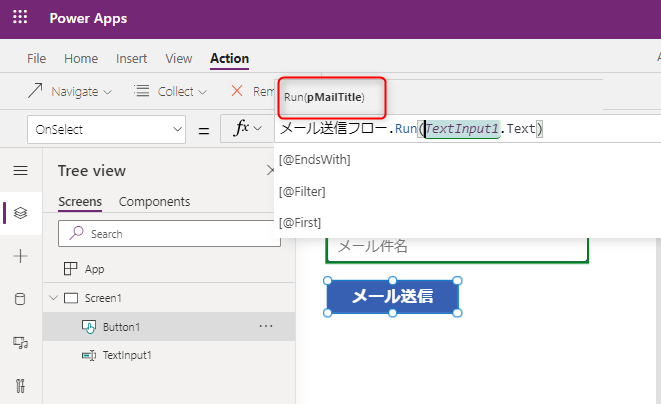Click inside the formula bar text

[411, 128]
